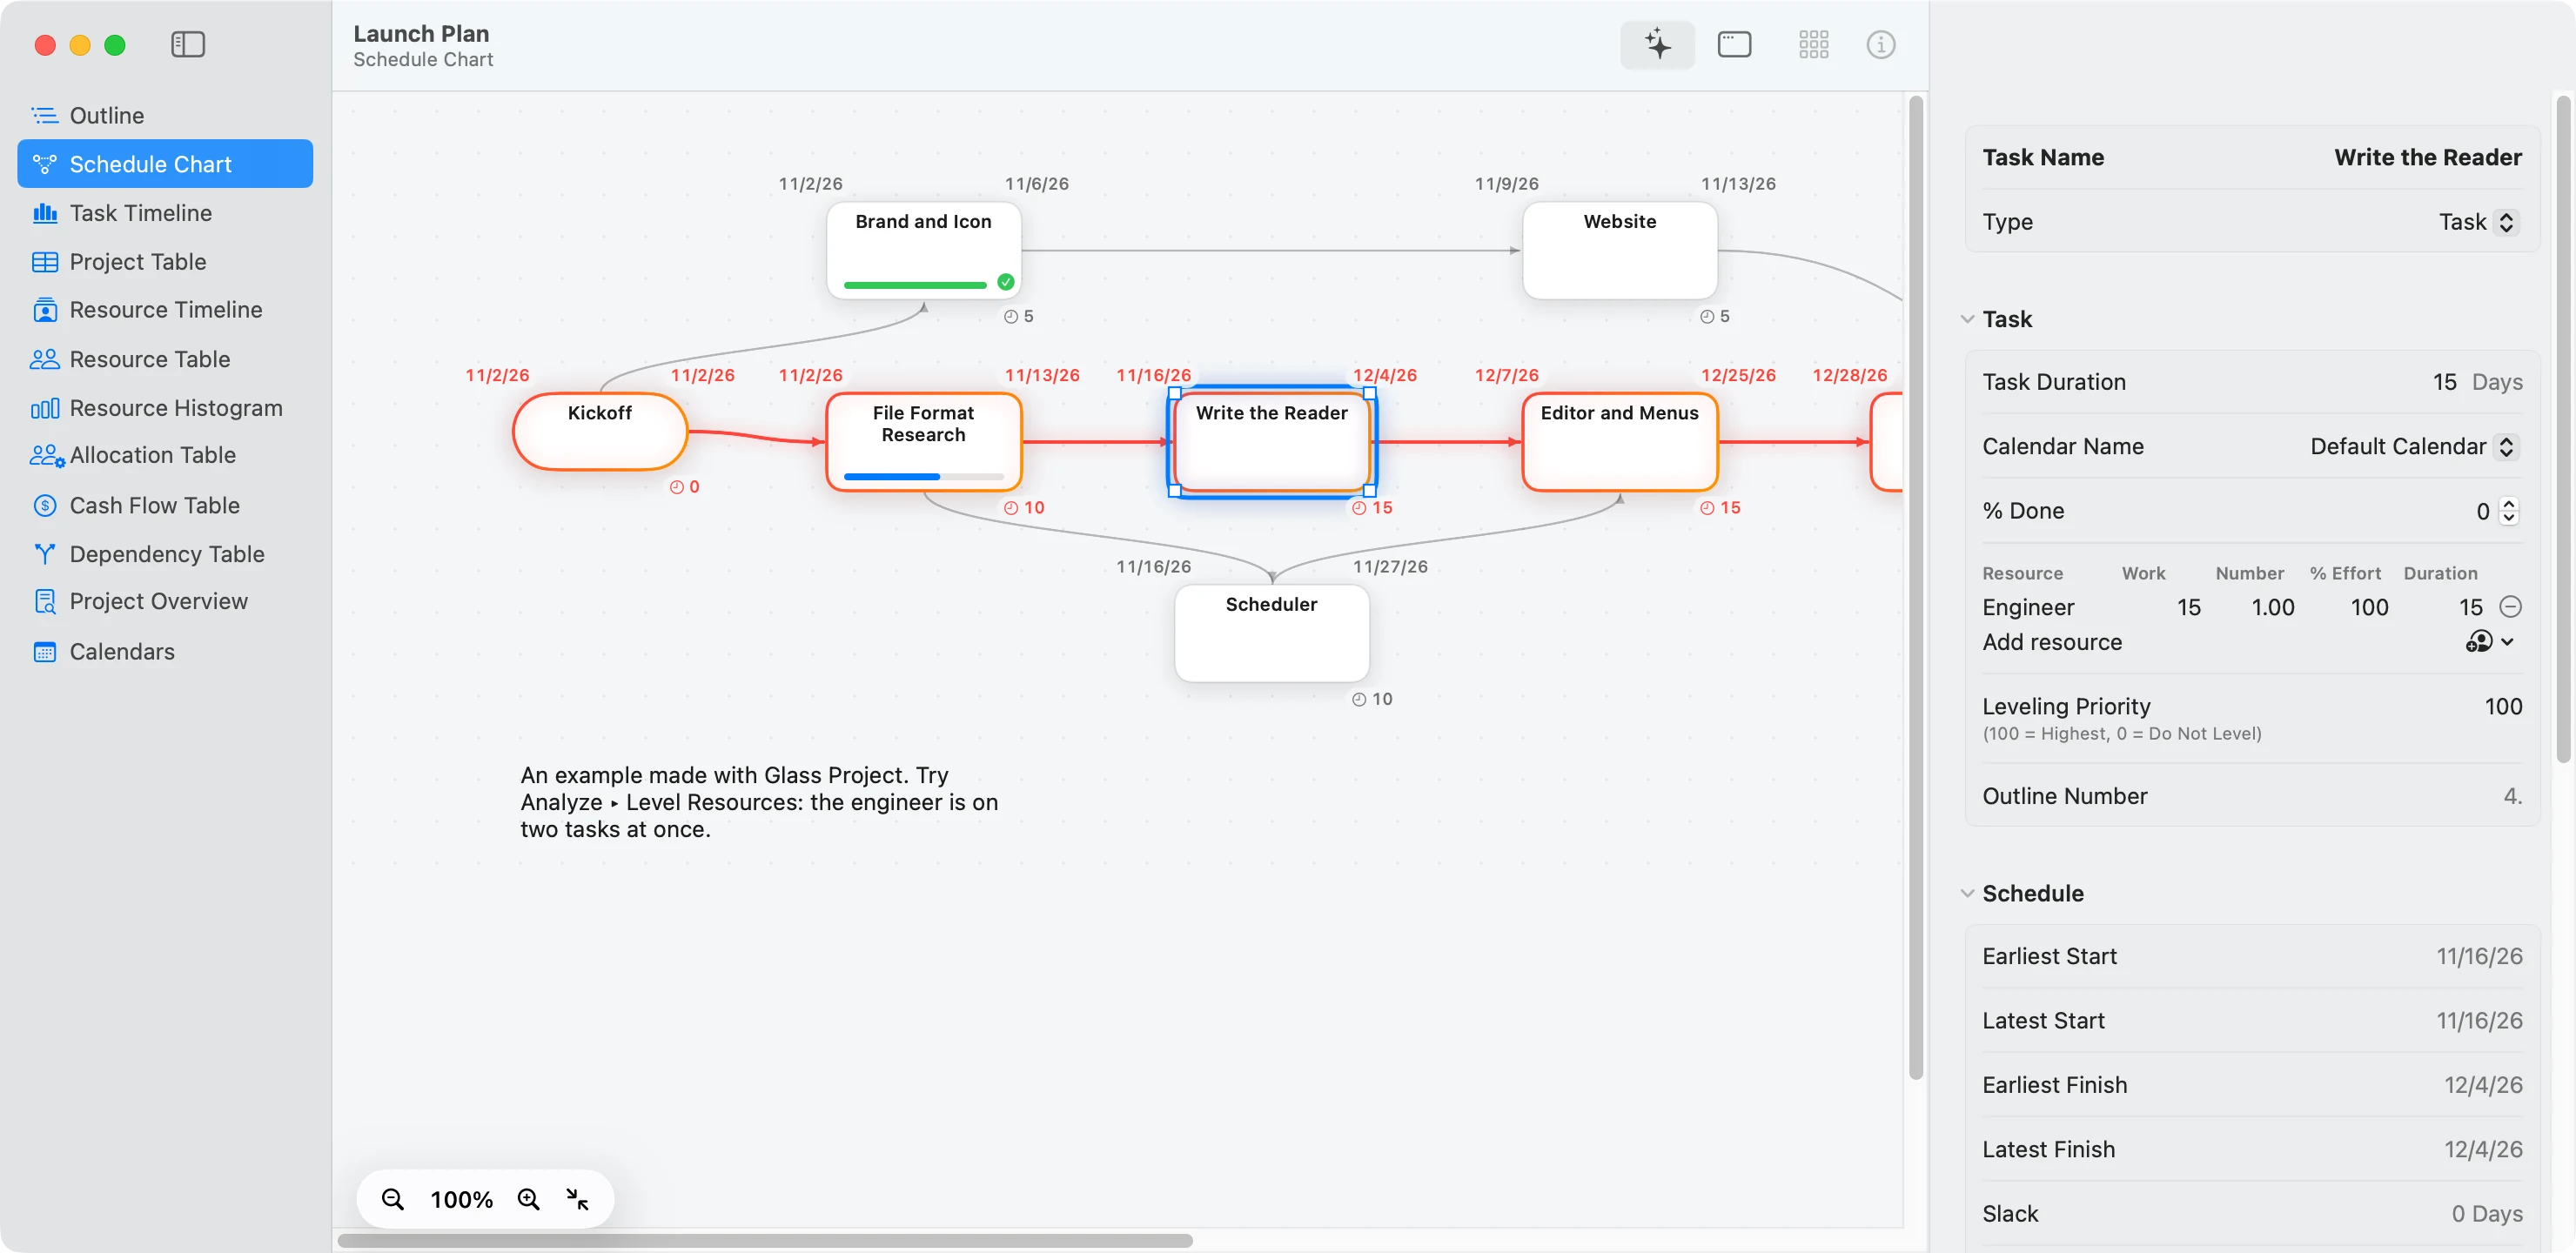Open the Calendars view

165,652
